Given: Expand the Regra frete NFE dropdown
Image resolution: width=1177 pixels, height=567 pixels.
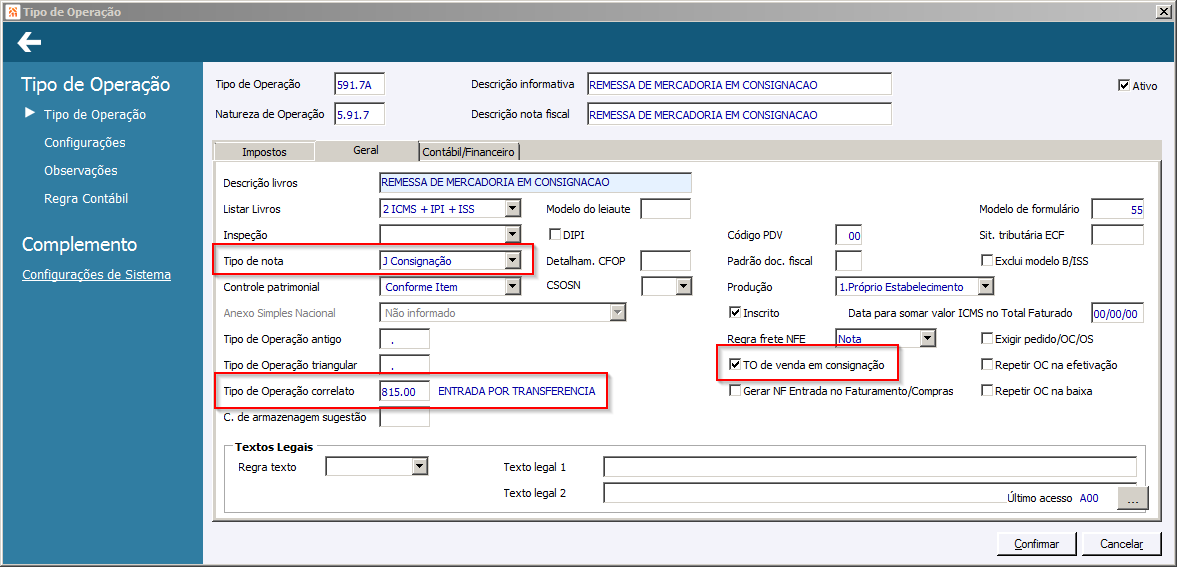Looking at the screenshot, I should 929,339.
